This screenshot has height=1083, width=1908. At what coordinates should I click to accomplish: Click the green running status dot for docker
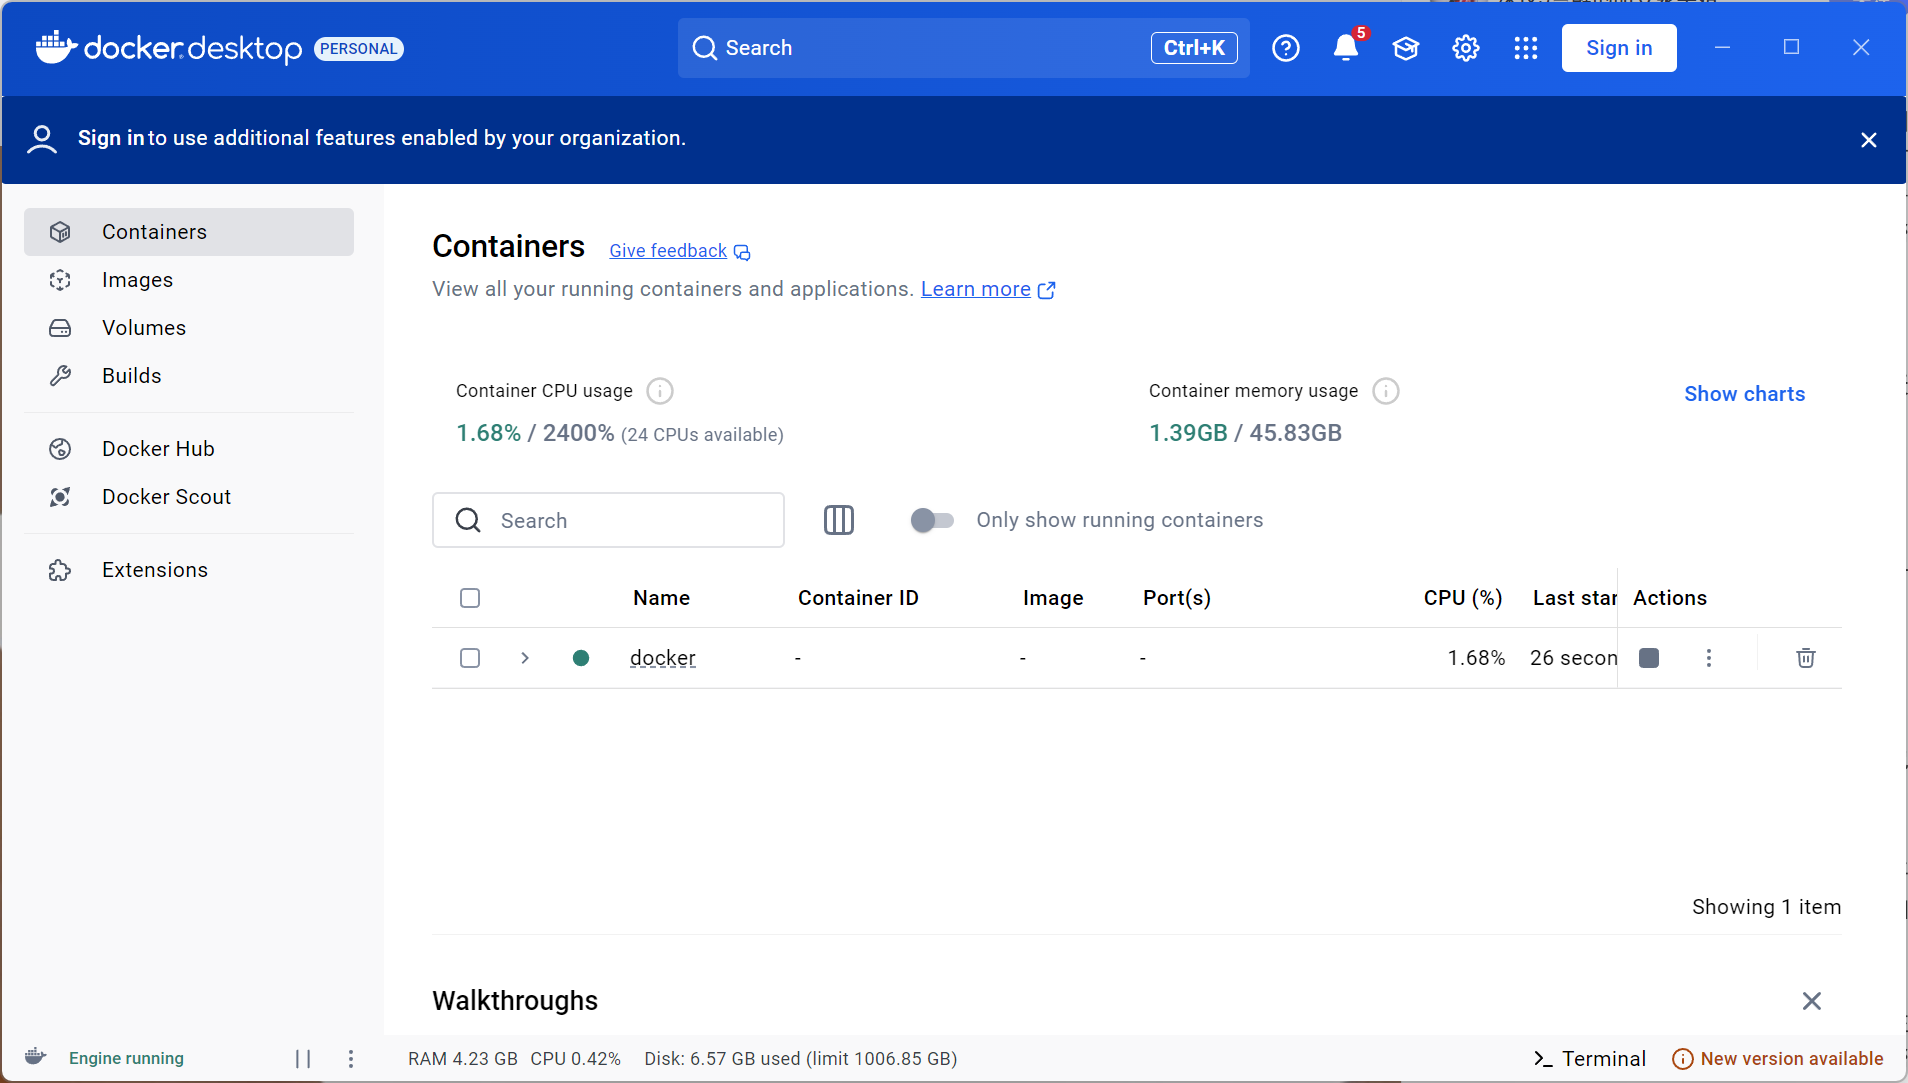581,658
